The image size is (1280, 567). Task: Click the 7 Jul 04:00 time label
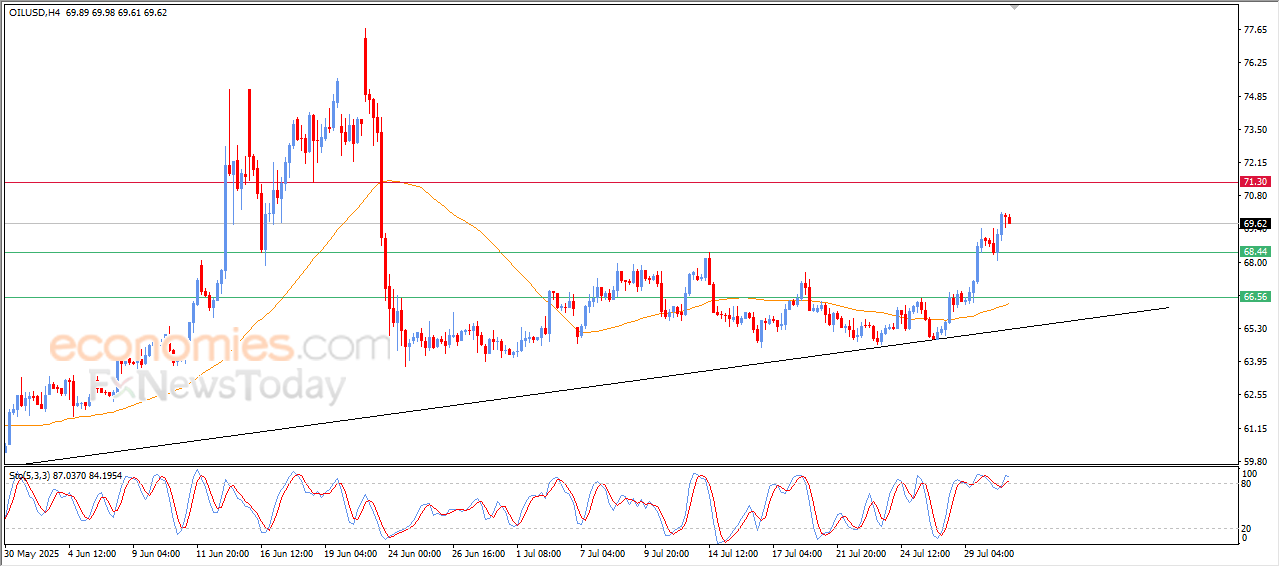point(604,552)
